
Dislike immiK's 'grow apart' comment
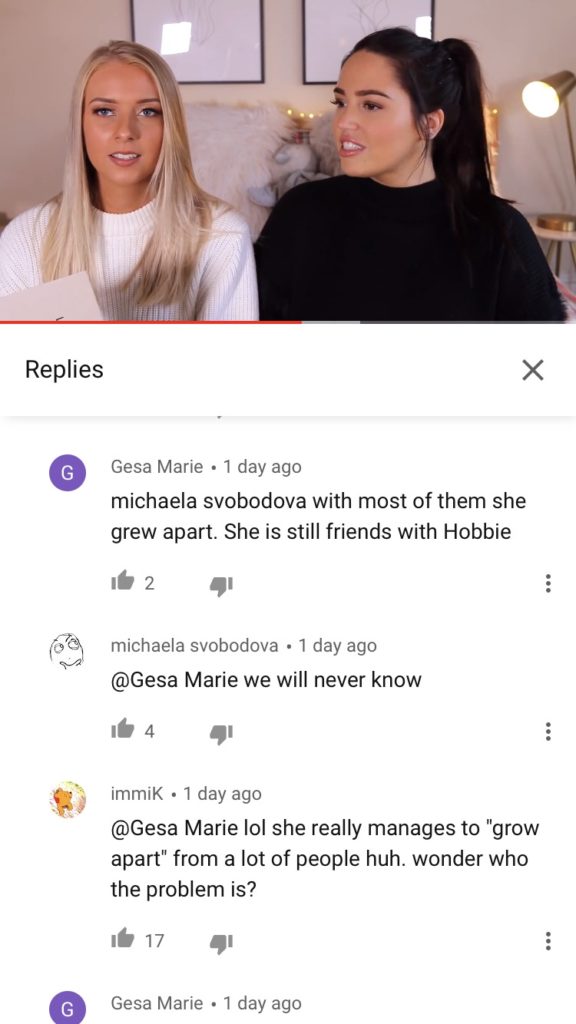[x=221, y=941]
